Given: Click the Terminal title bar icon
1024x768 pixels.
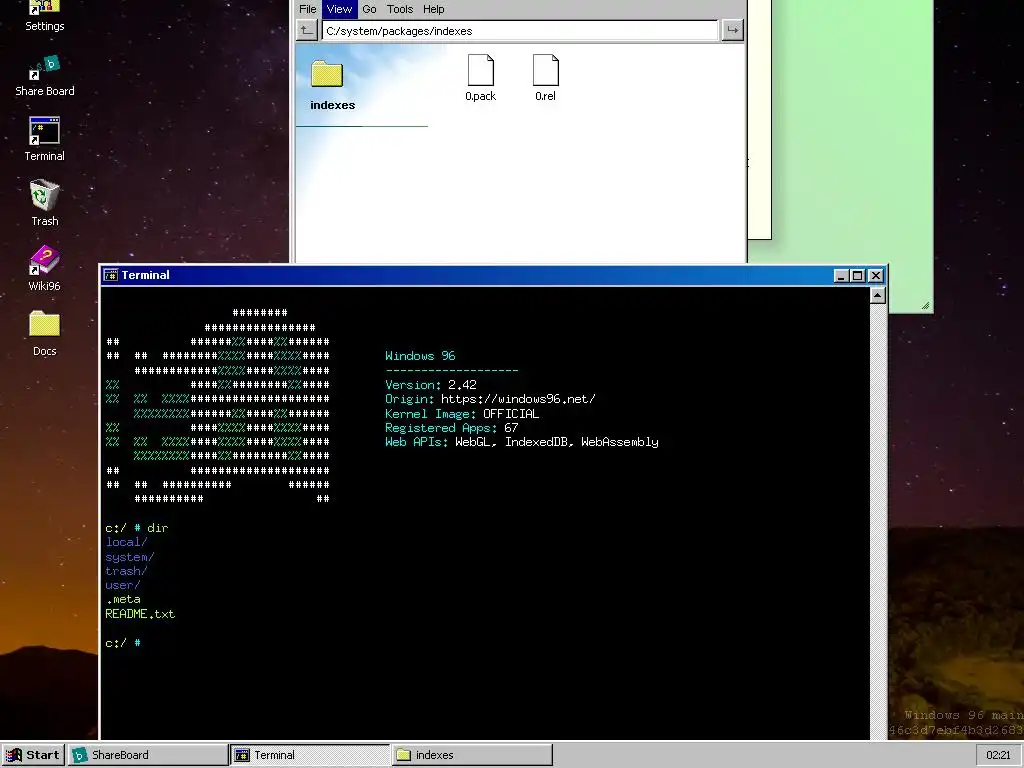Looking at the screenshot, I should 111,275.
